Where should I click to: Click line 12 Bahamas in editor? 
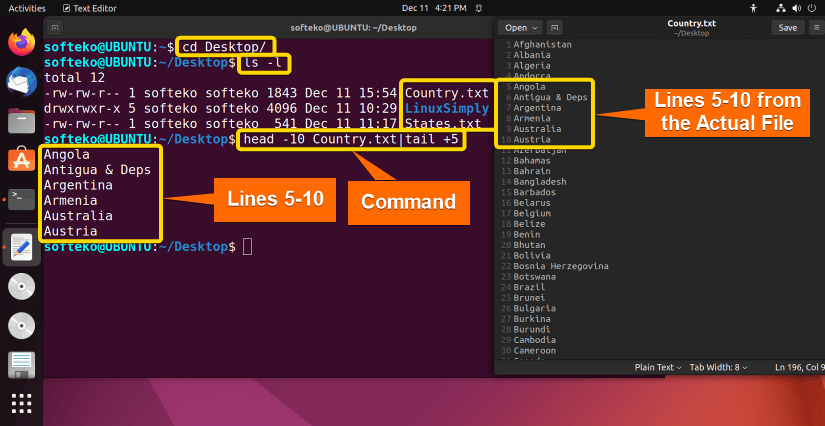(x=532, y=160)
